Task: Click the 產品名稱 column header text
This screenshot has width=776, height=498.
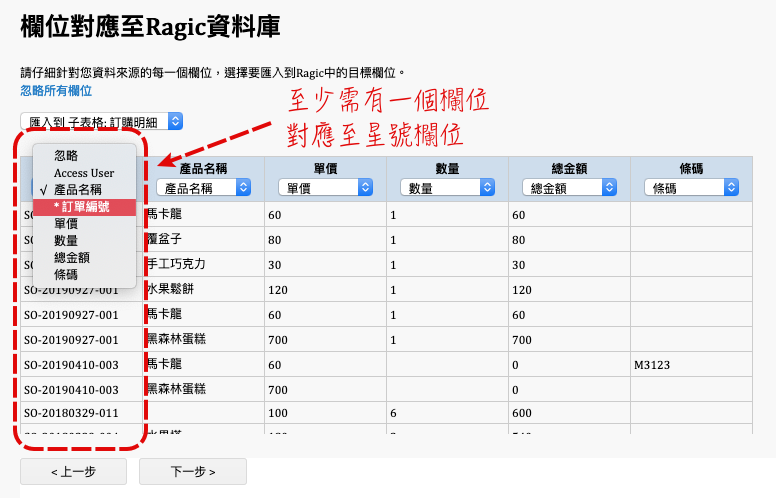Action: coord(203,169)
